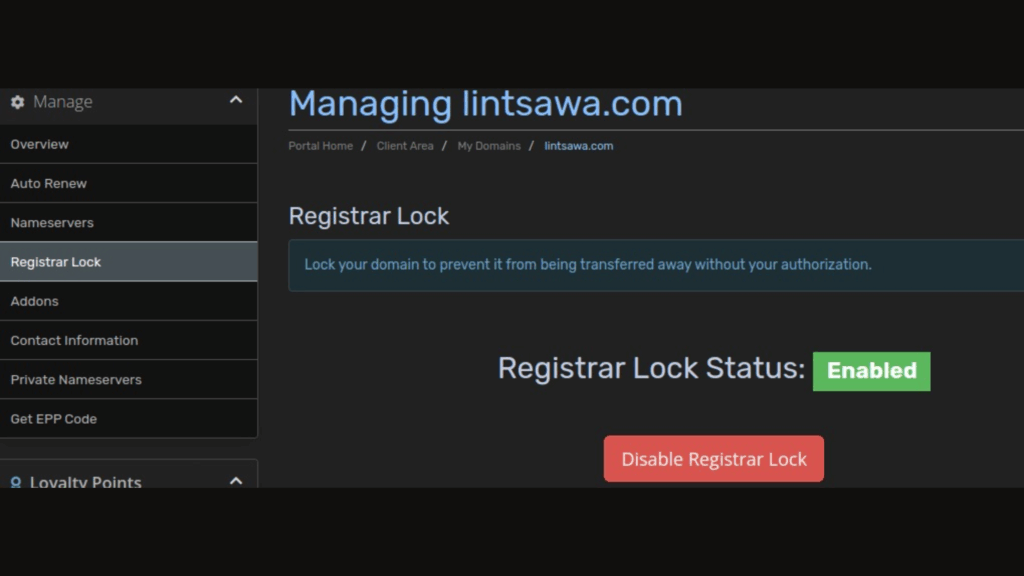Image resolution: width=1024 pixels, height=576 pixels.
Task: Click the lintsawa.com breadcrumb
Action: pos(579,146)
